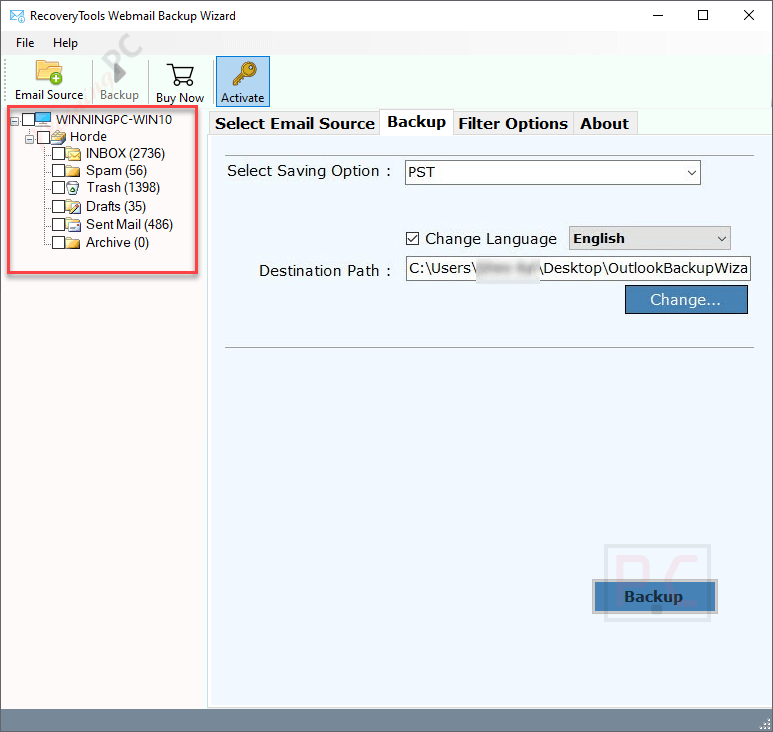
Task: Open the English language dropdown
Action: [x=650, y=239]
